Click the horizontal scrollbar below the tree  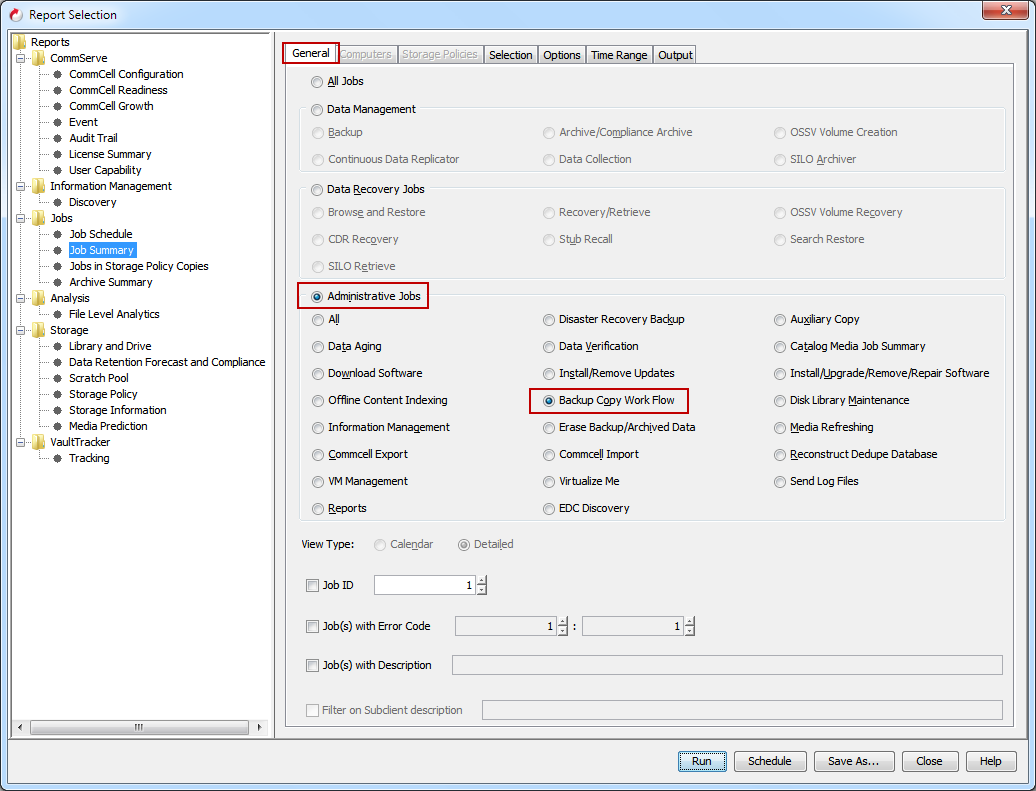(140, 727)
